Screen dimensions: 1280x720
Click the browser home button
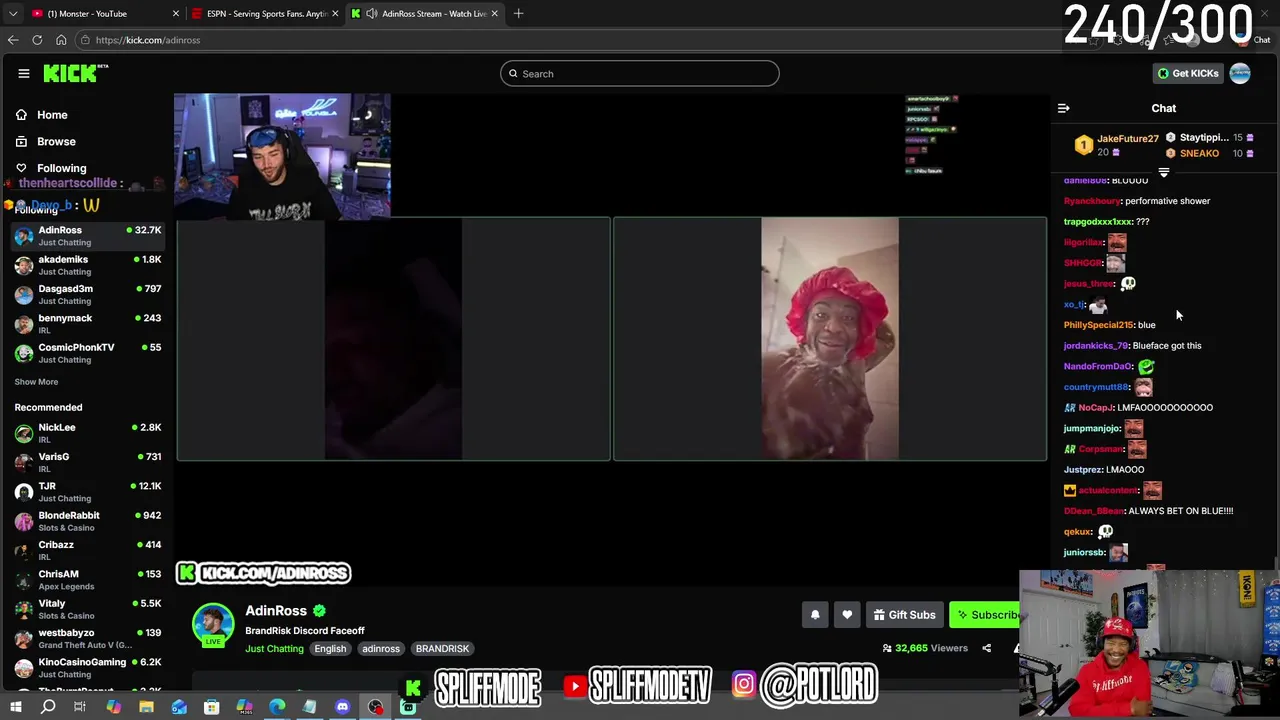(61, 40)
